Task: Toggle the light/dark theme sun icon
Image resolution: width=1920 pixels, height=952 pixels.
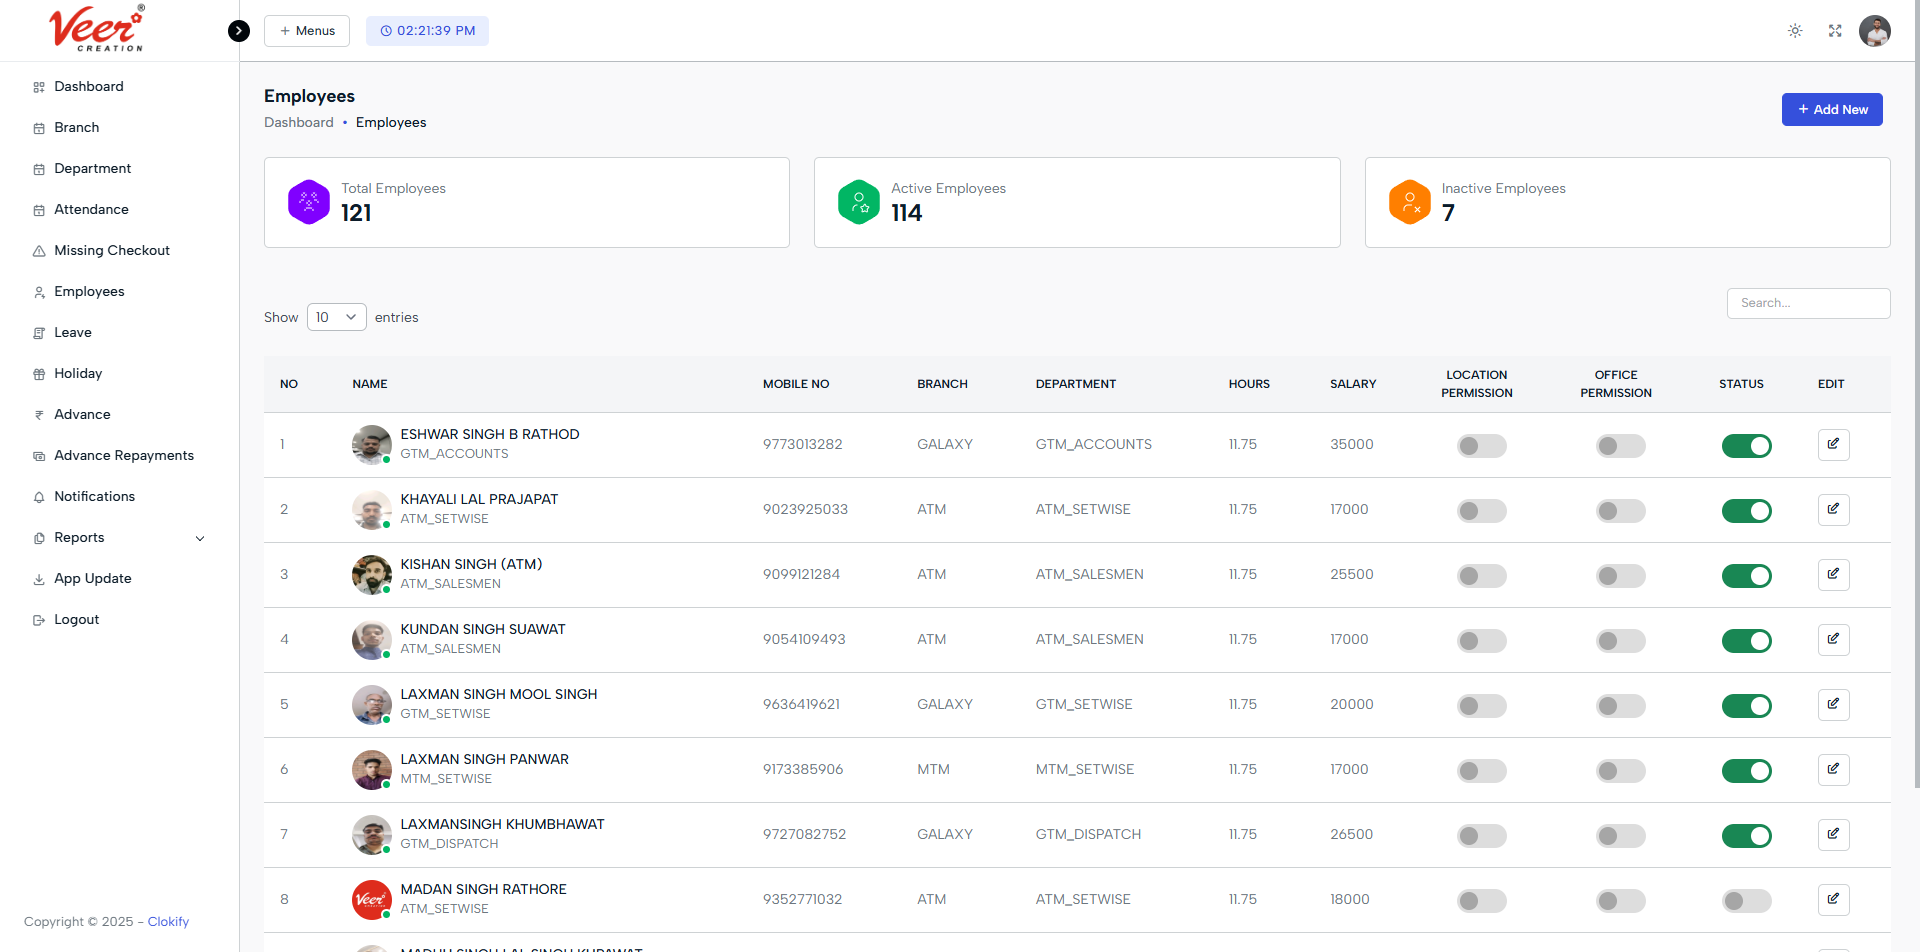Action: [x=1795, y=31]
